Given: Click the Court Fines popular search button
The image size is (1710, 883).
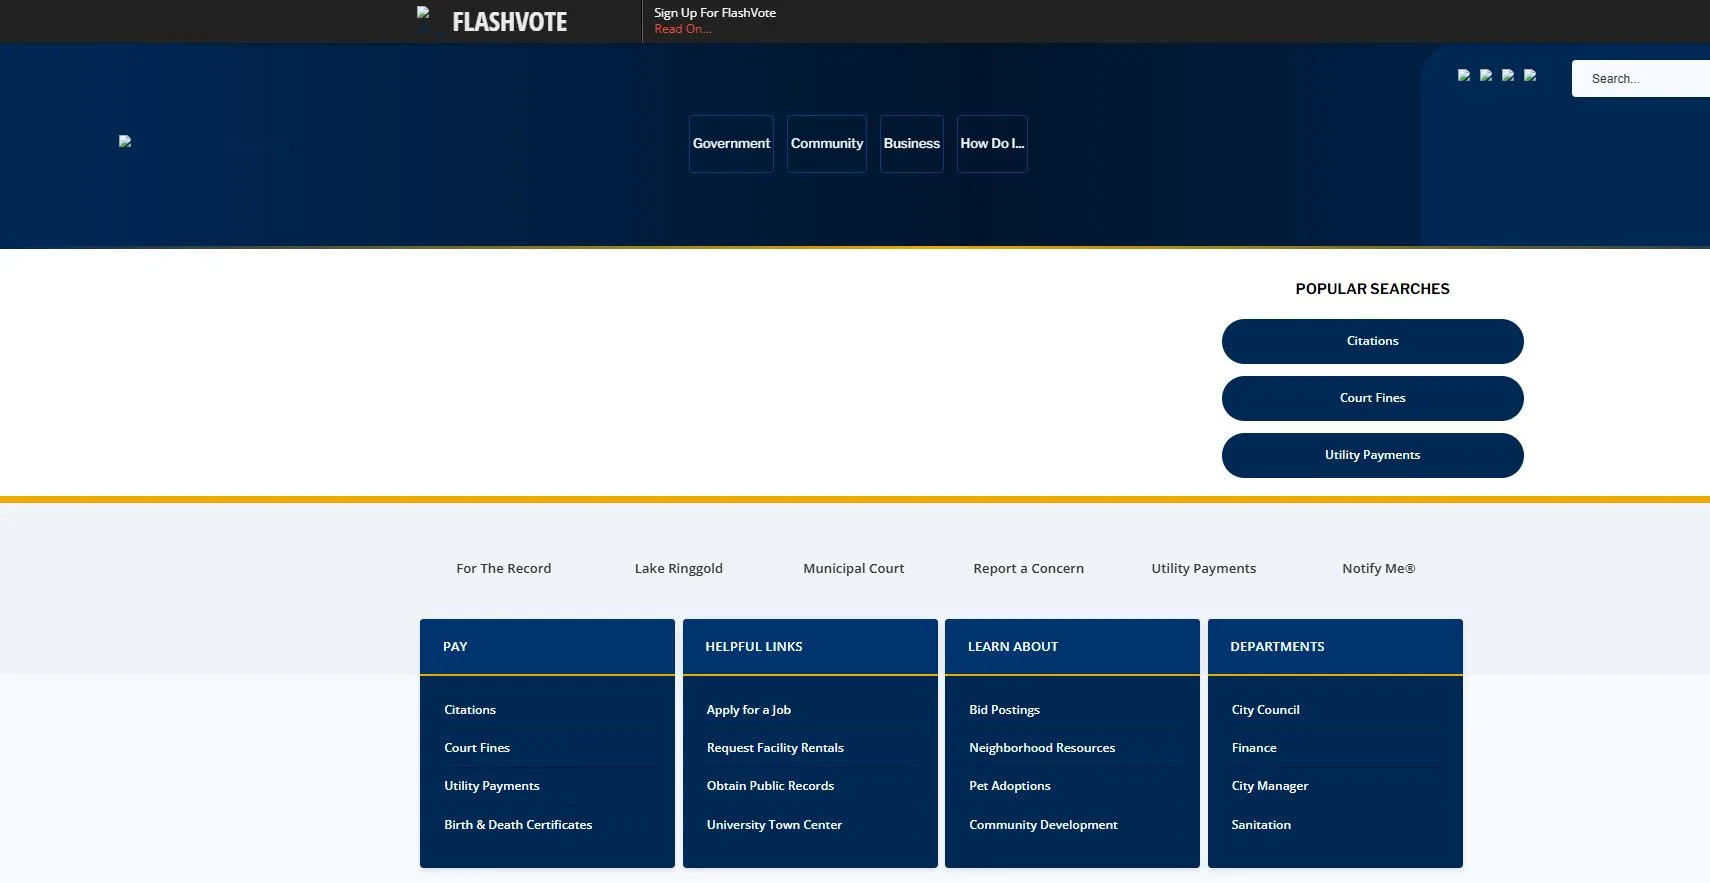Looking at the screenshot, I should tap(1373, 398).
